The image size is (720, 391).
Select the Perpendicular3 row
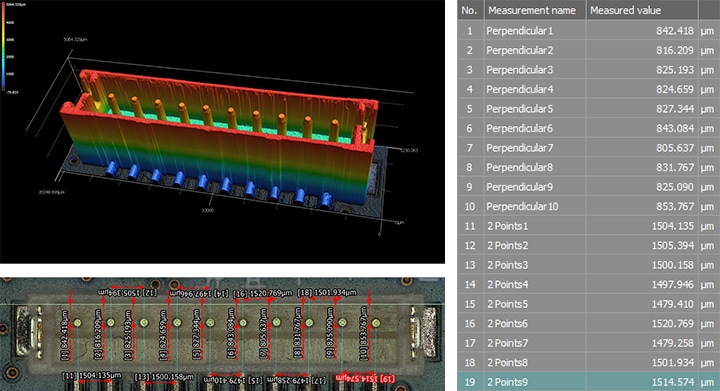[x=589, y=69]
